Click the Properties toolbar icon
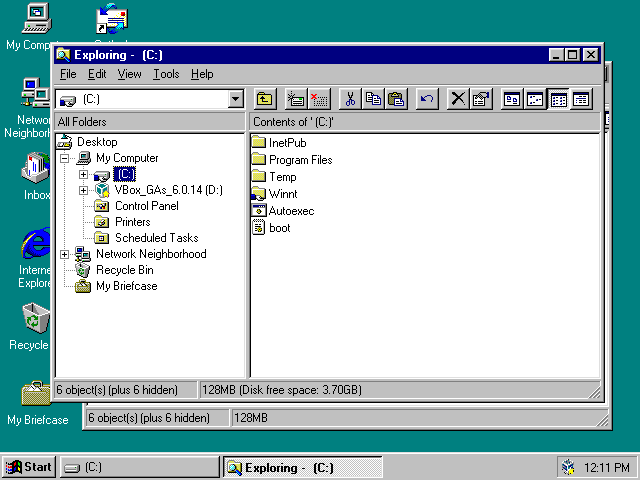640x480 pixels. (481, 99)
